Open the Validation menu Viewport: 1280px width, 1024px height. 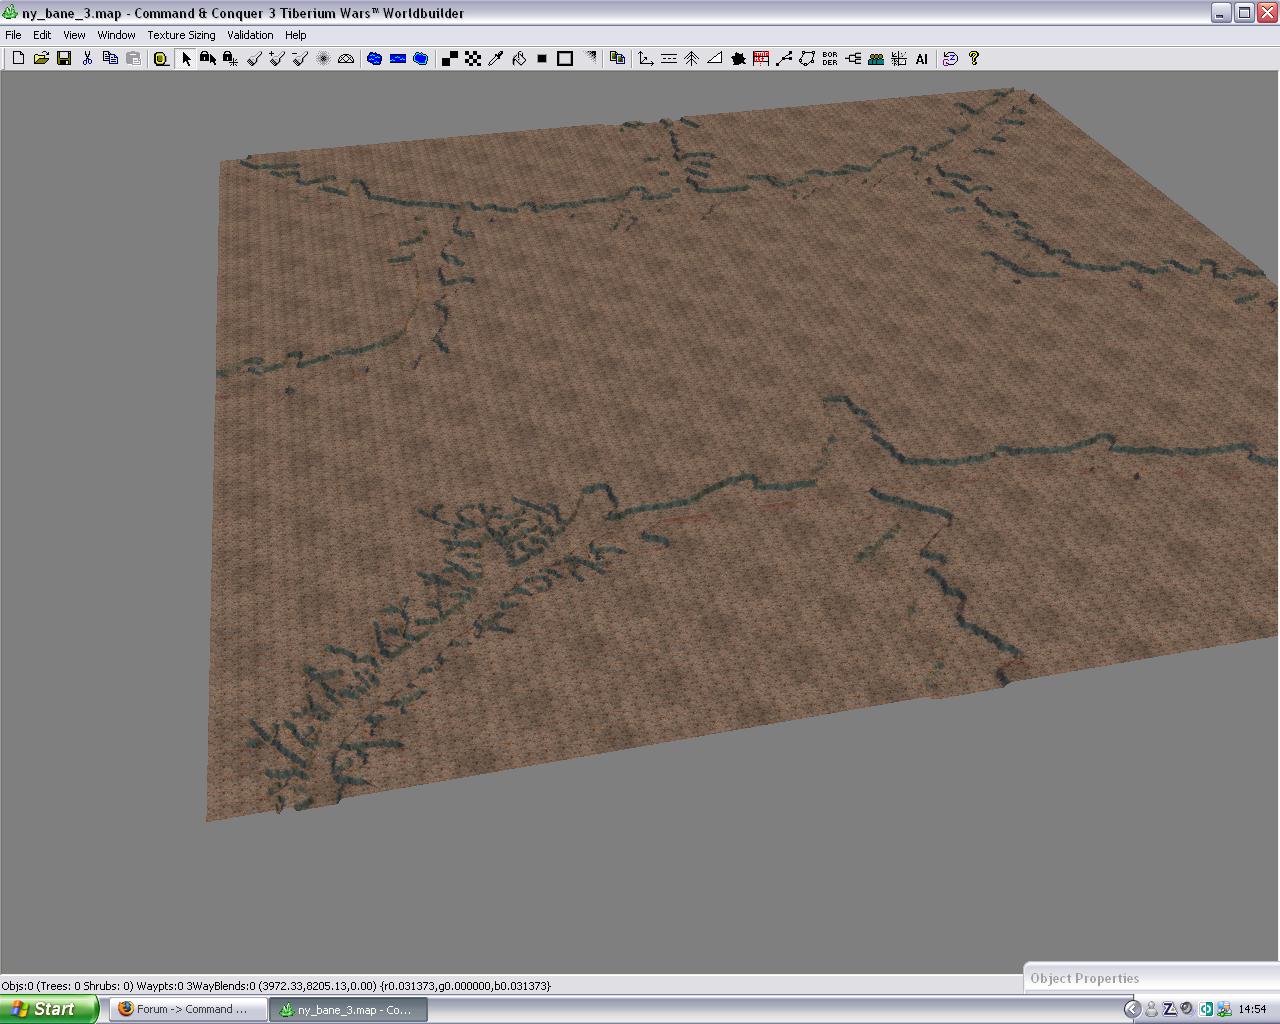pyautogui.click(x=250, y=35)
